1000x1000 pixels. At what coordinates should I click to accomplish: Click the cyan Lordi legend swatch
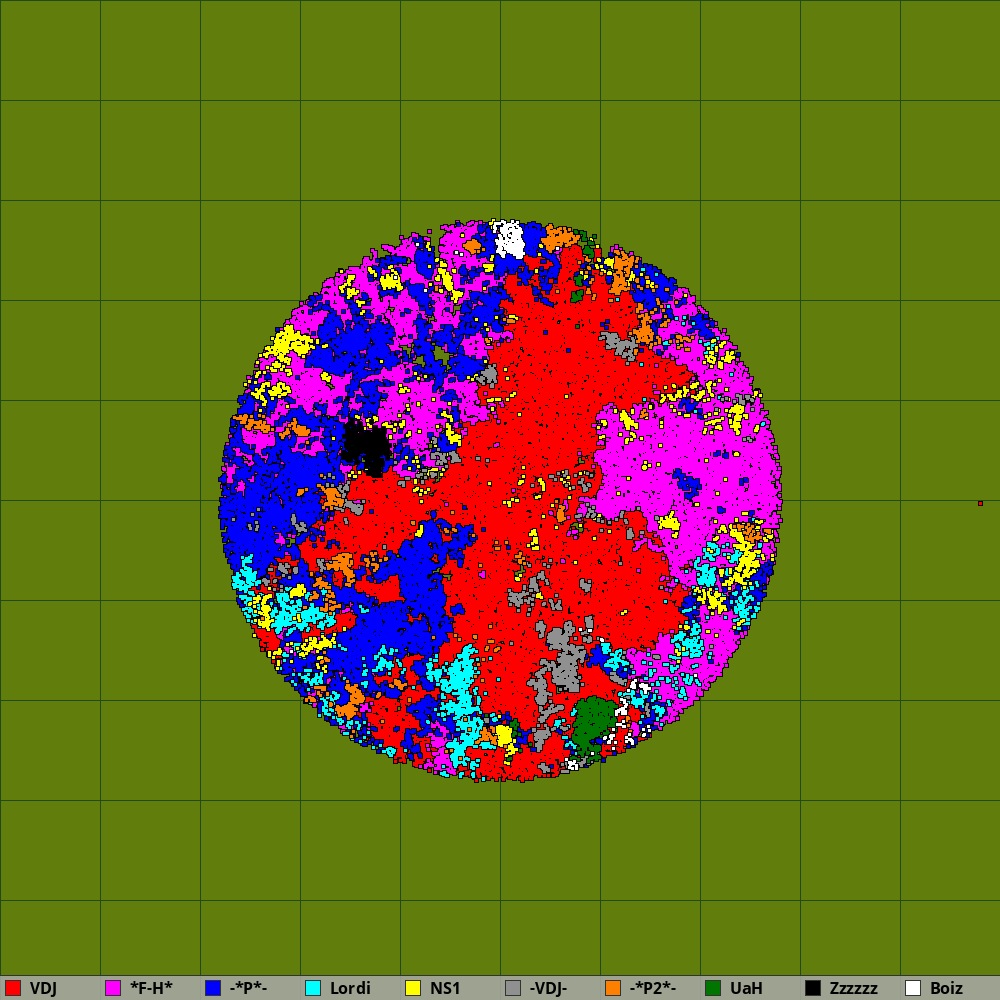click(313, 988)
